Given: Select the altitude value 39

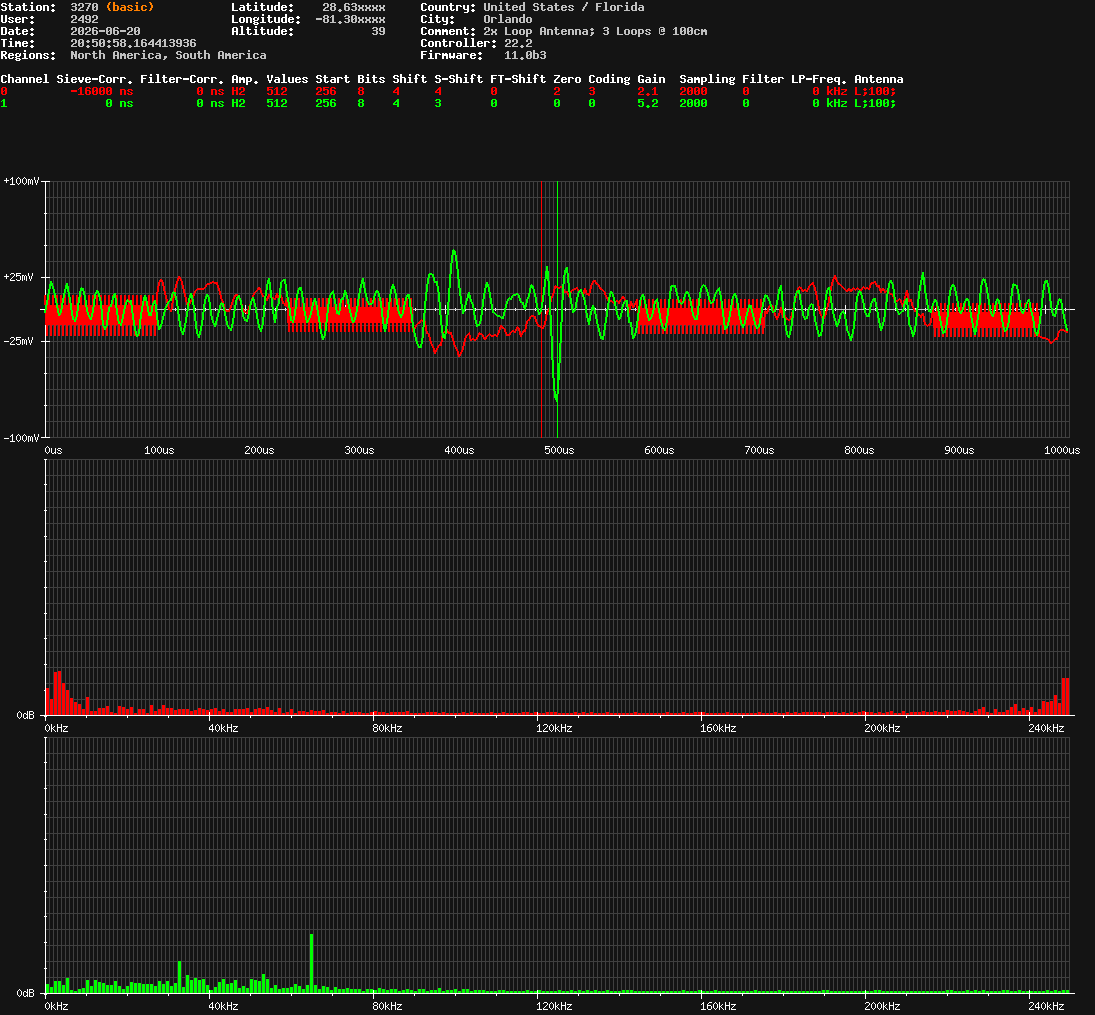Looking at the screenshot, I should 378,31.
